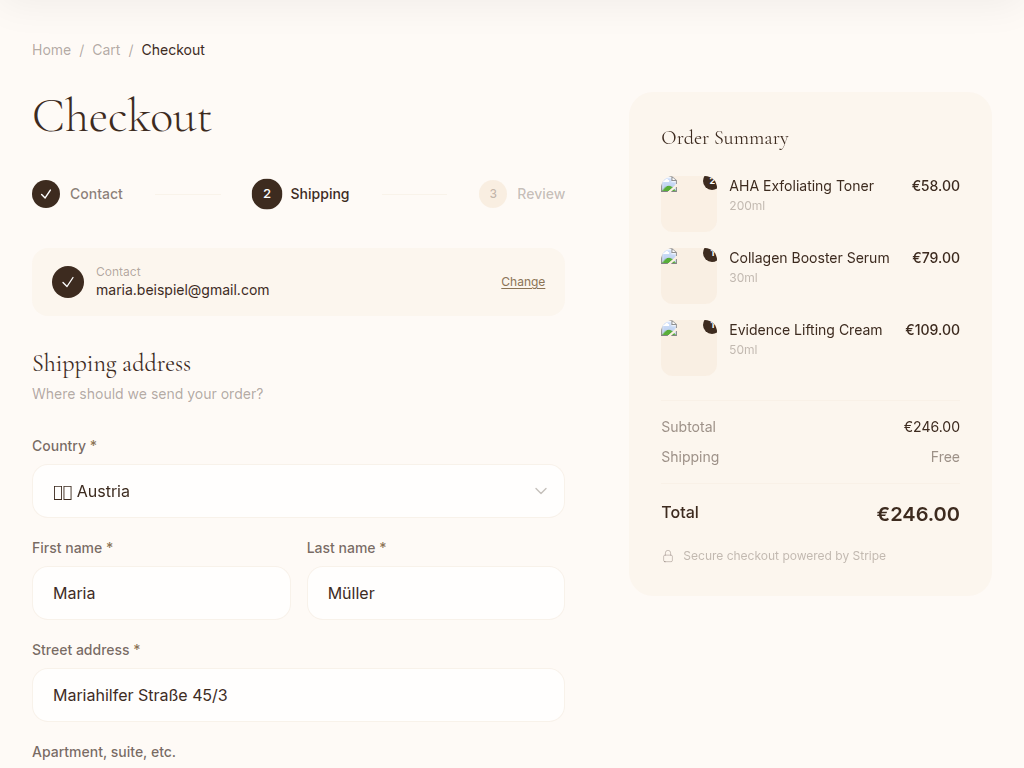Go to Home in the breadcrumb
The width and height of the screenshot is (1024, 768).
(51, 50)
